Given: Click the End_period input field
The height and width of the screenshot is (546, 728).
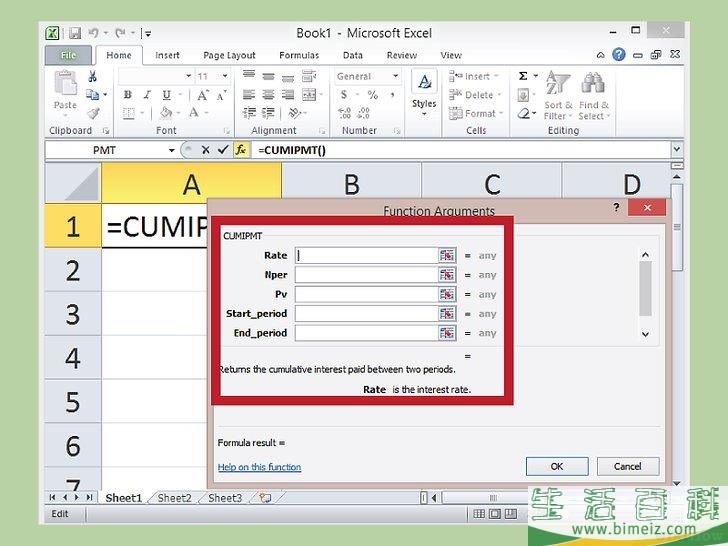Looking at the screenshot, I should coord(366,333).
